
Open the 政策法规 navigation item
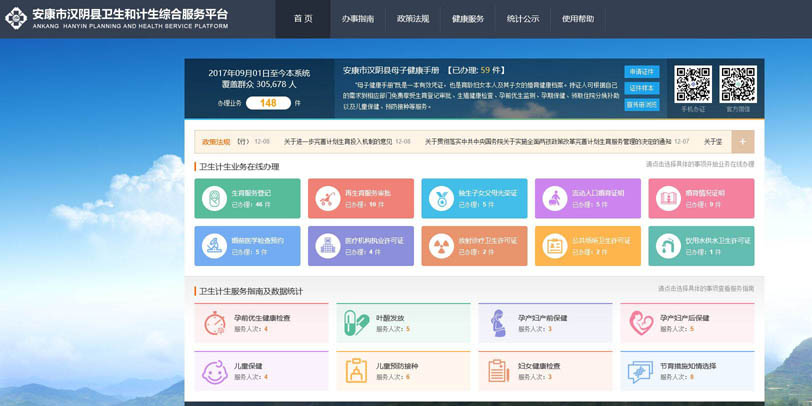tap(413, 19)
